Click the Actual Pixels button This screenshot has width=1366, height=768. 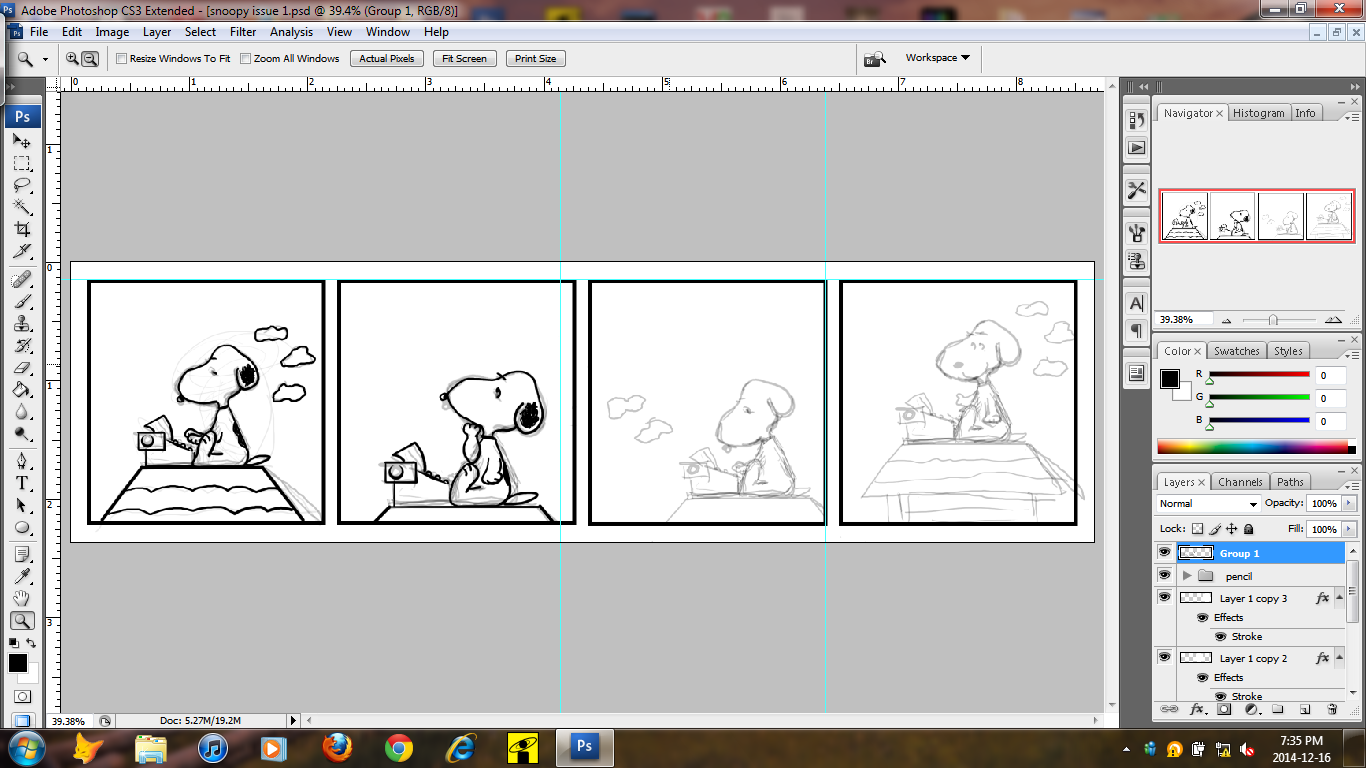tap(387, 58)
